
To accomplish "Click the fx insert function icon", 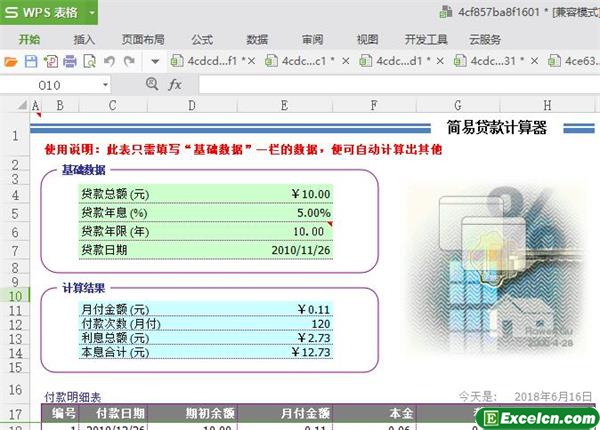I will coord(174,85).
